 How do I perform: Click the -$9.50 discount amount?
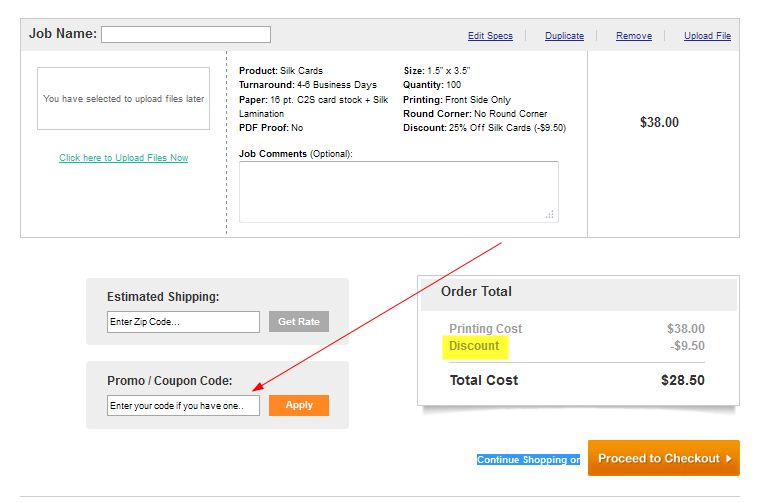(x=687, y=346)
